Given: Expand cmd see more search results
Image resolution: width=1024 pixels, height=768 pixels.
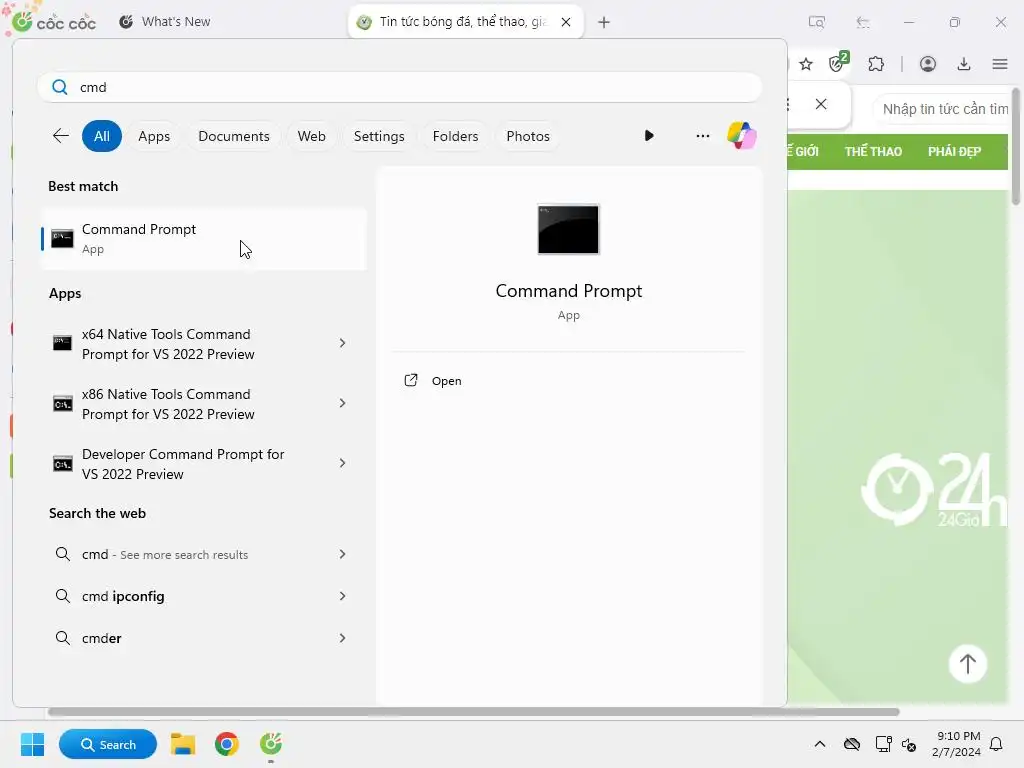Looking at the screenshot, I should tap(342, 554).
